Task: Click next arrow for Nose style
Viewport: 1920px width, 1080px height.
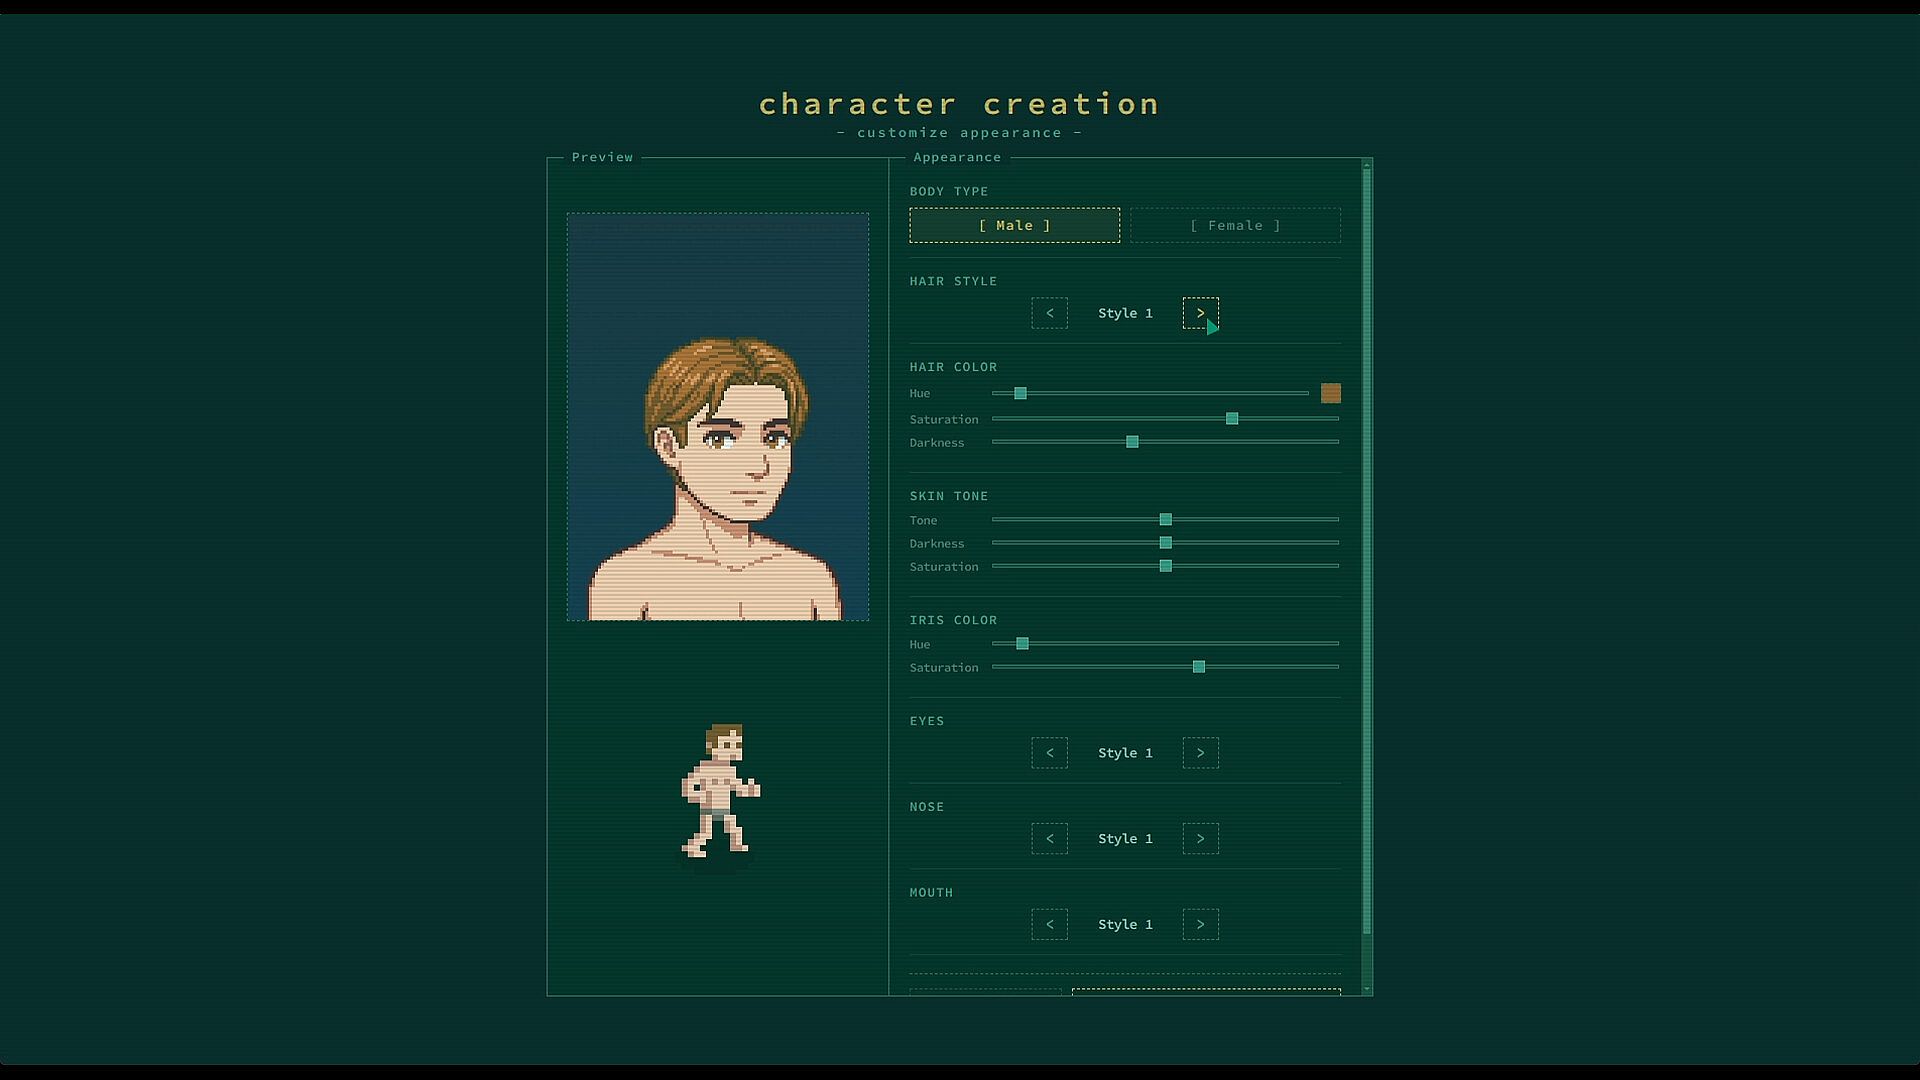Action: (1200, 839)
